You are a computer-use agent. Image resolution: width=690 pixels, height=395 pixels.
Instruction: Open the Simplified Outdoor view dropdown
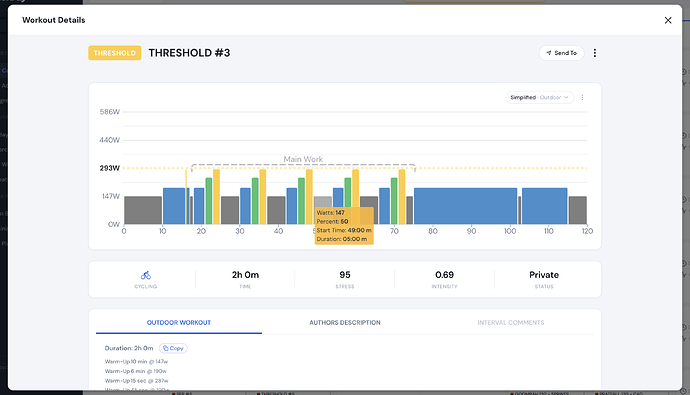[540, 97]
